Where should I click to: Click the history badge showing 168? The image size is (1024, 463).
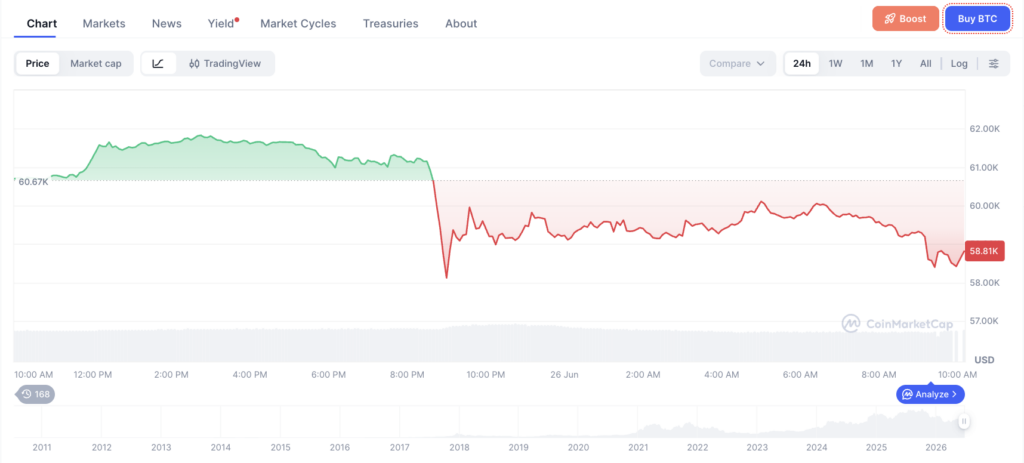[x=35, y=394]
